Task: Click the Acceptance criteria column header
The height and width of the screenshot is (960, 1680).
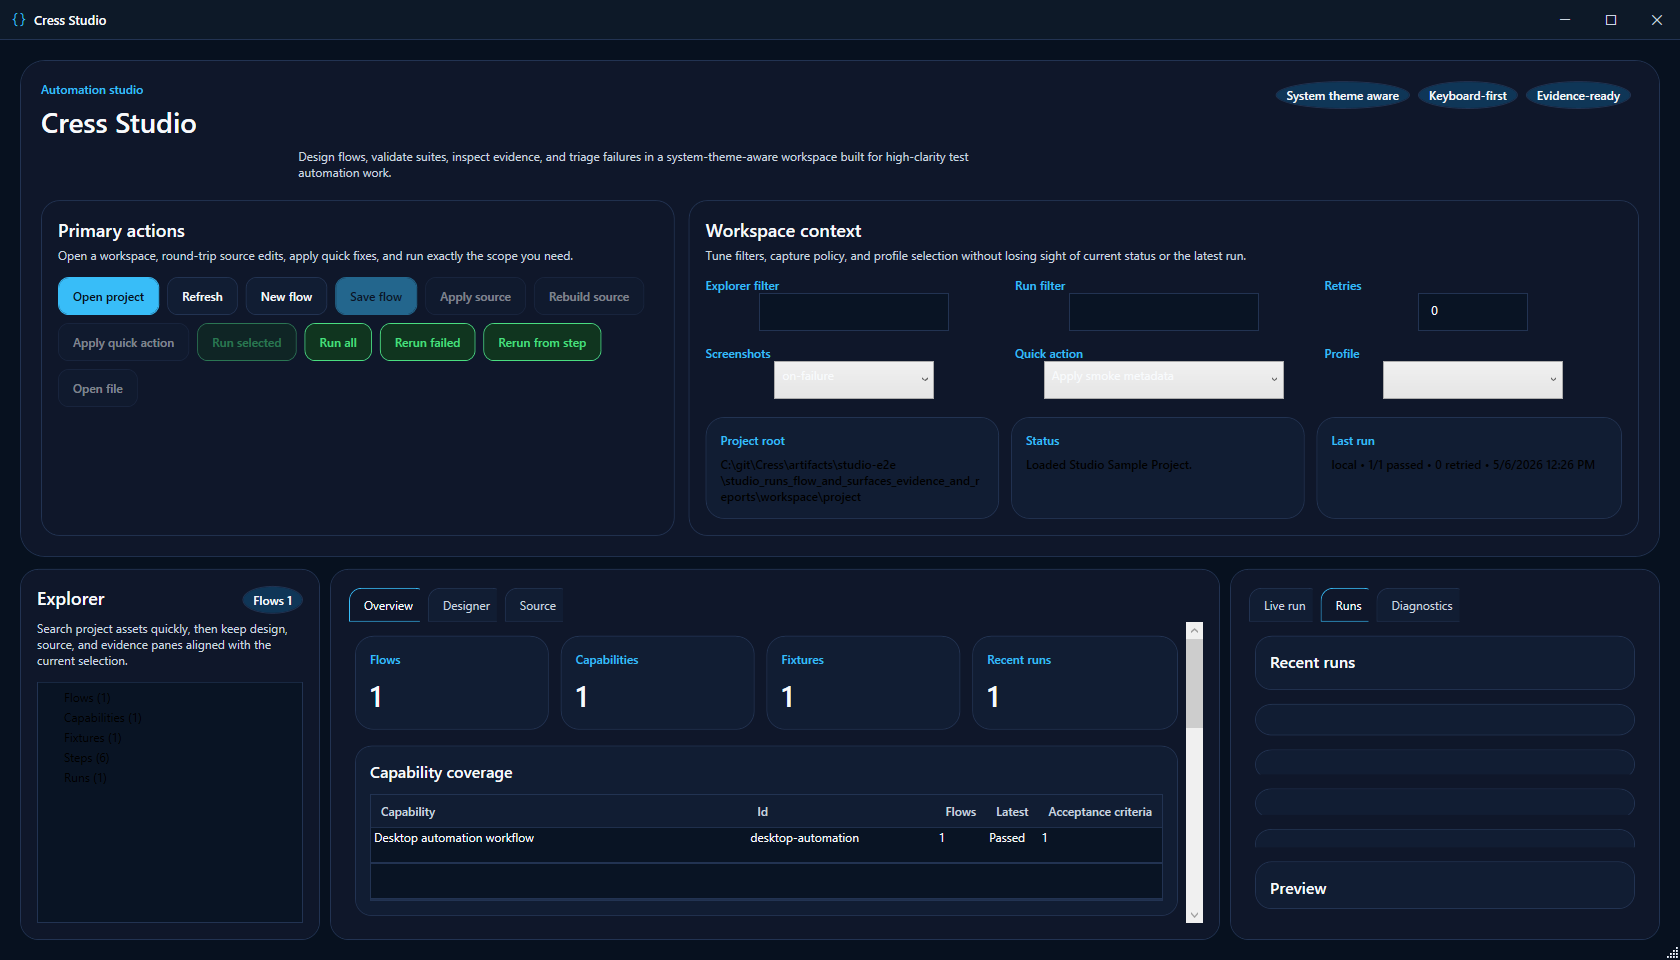Action: [1100, 812]
